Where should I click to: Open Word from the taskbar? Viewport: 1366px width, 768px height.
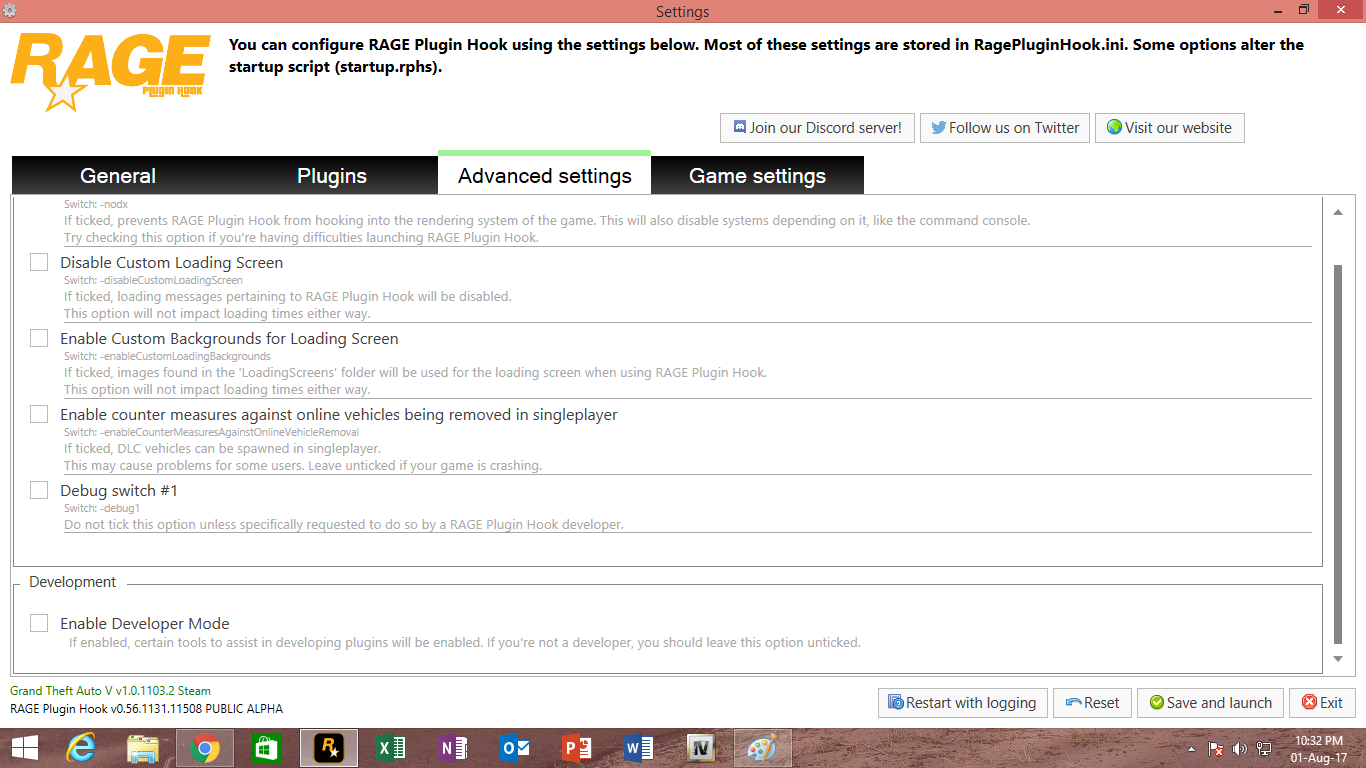pos(639,748)
